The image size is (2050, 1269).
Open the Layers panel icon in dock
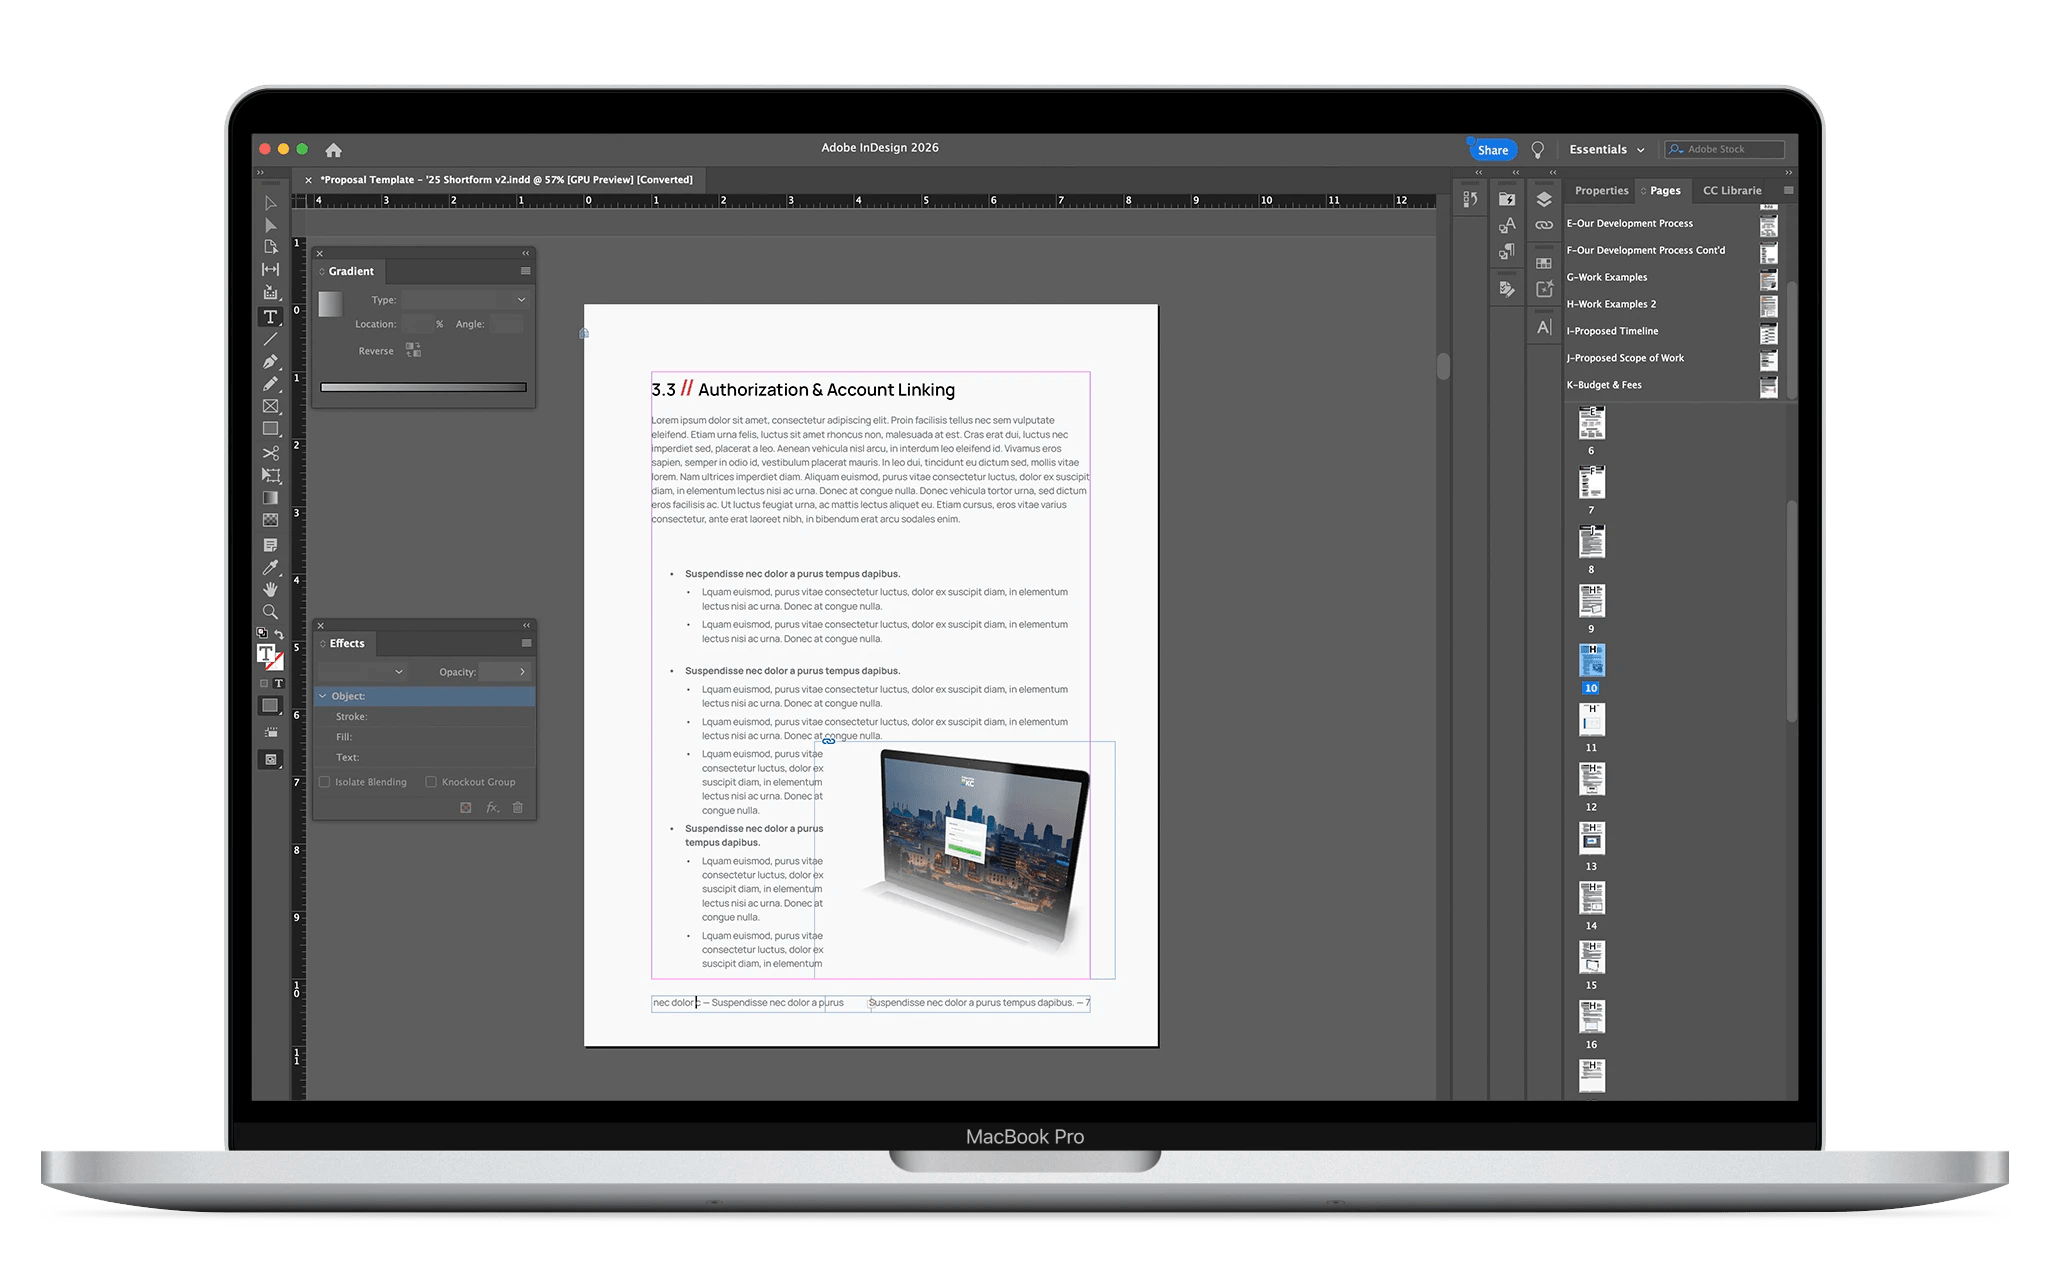click(x=1544, y=198)
